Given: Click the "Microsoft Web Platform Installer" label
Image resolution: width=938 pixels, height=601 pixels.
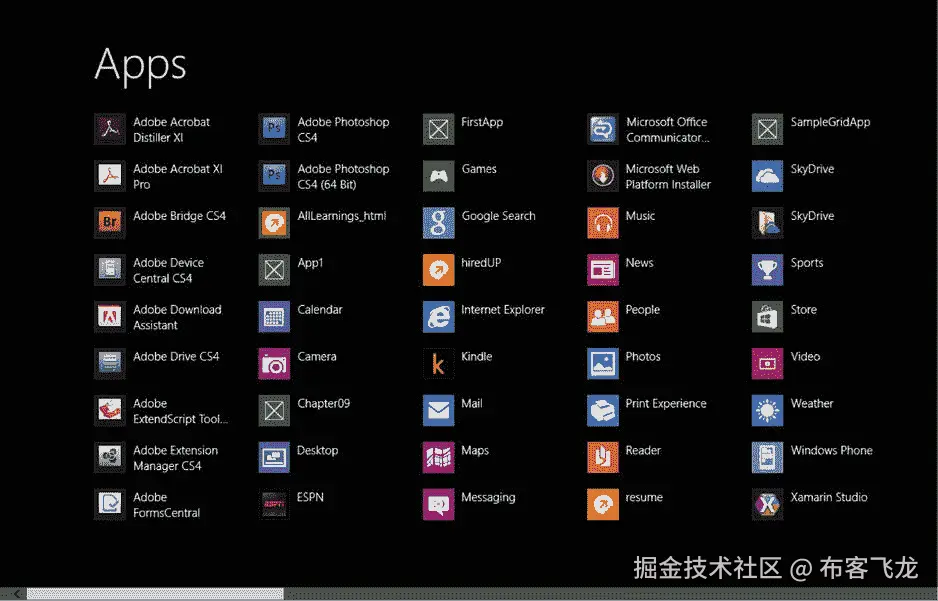Looking at the screenshot, I should tap(668, 176).
